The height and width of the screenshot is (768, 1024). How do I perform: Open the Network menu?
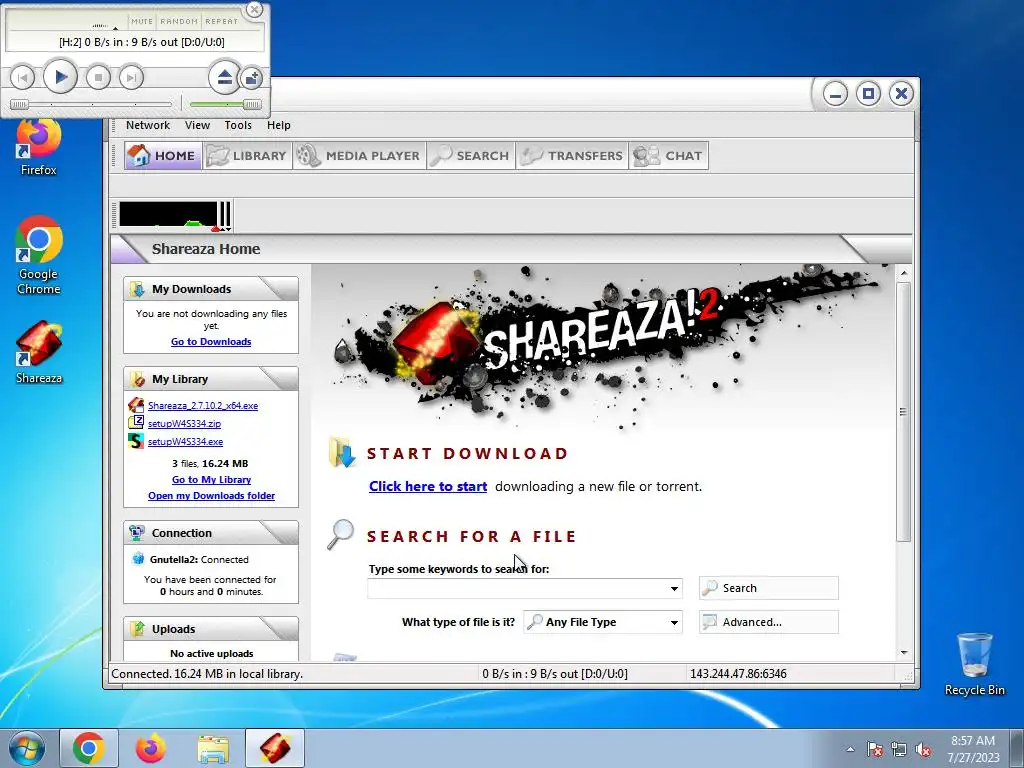point(148,125)
